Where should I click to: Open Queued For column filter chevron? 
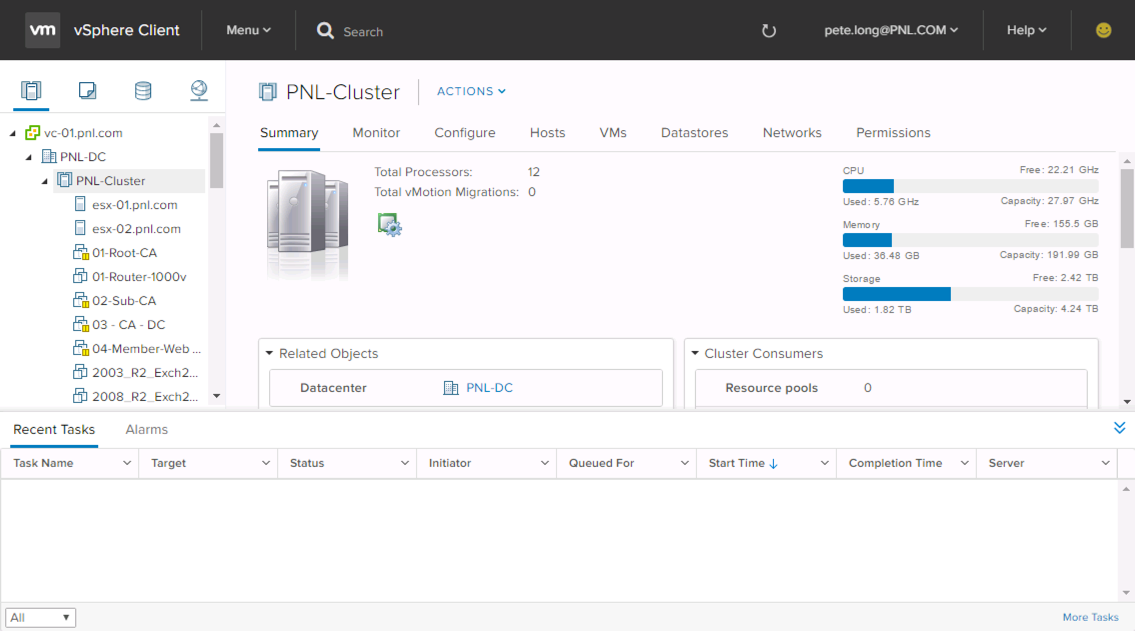(685, 463)
